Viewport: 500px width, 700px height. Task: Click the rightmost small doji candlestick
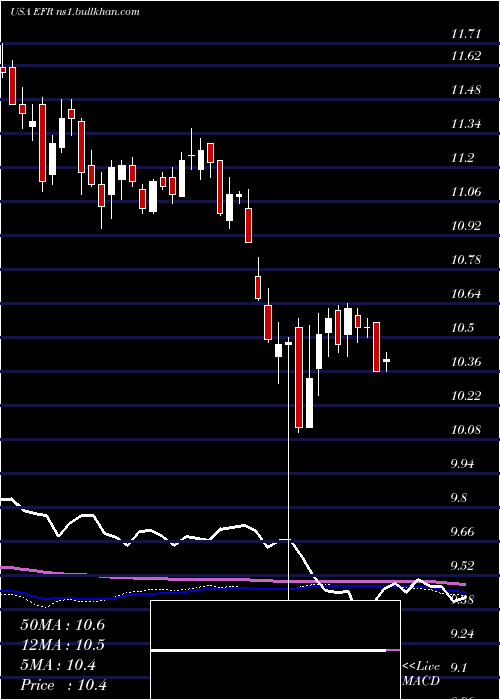click(386, 360)
